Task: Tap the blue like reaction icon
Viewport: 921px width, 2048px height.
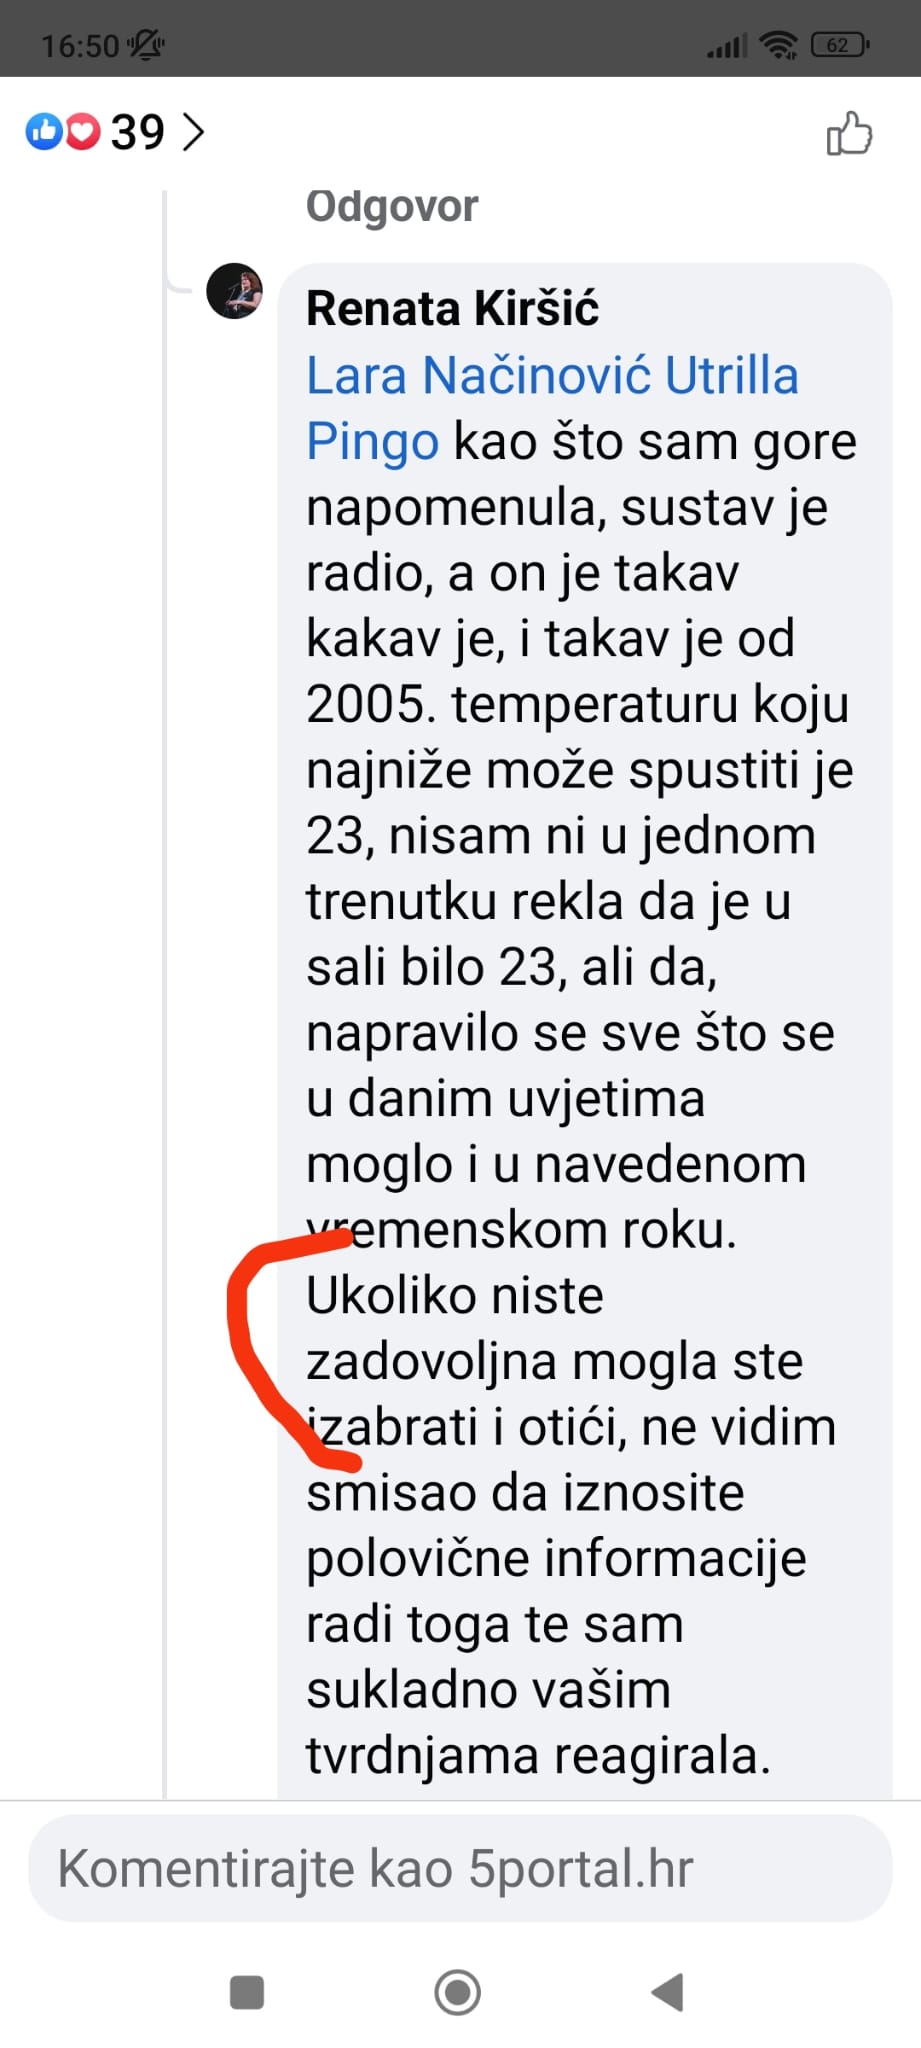Action: pyautogui.click(x=44, y=131)
